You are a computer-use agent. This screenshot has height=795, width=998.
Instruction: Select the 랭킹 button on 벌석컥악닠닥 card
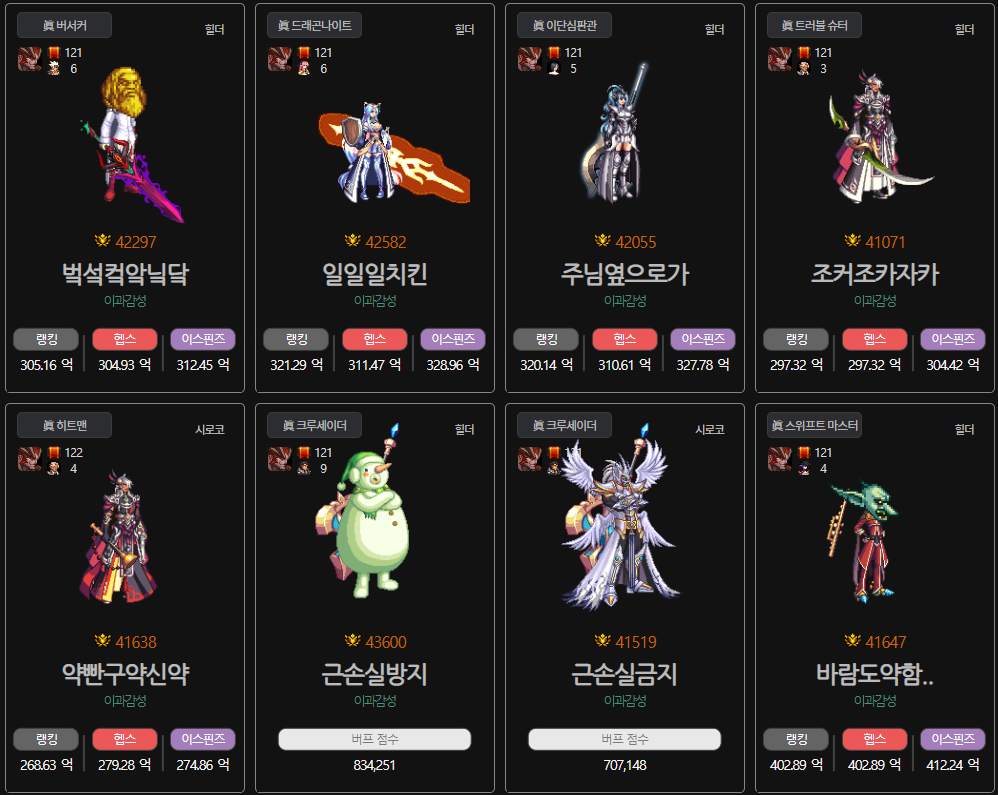click(46, 339)
